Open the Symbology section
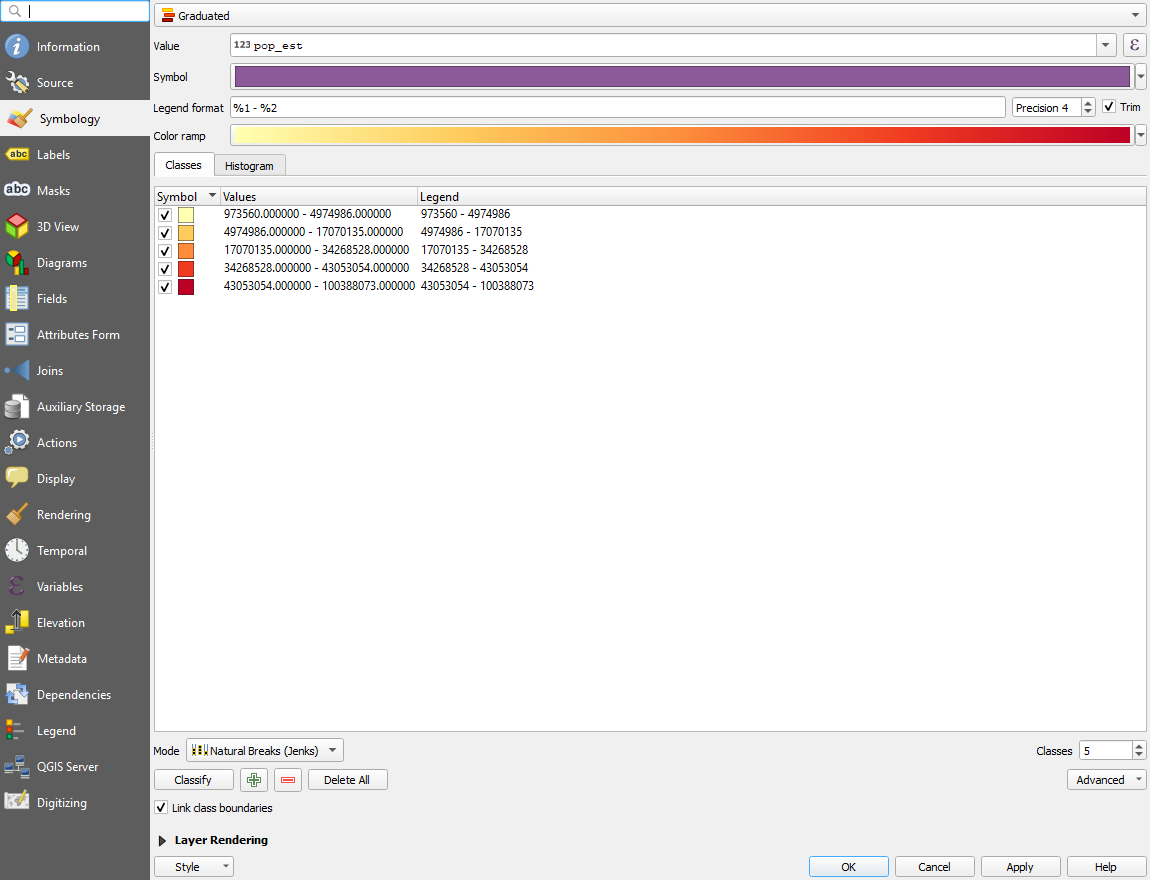1150x880 pixels. click(x=75, y=118)
